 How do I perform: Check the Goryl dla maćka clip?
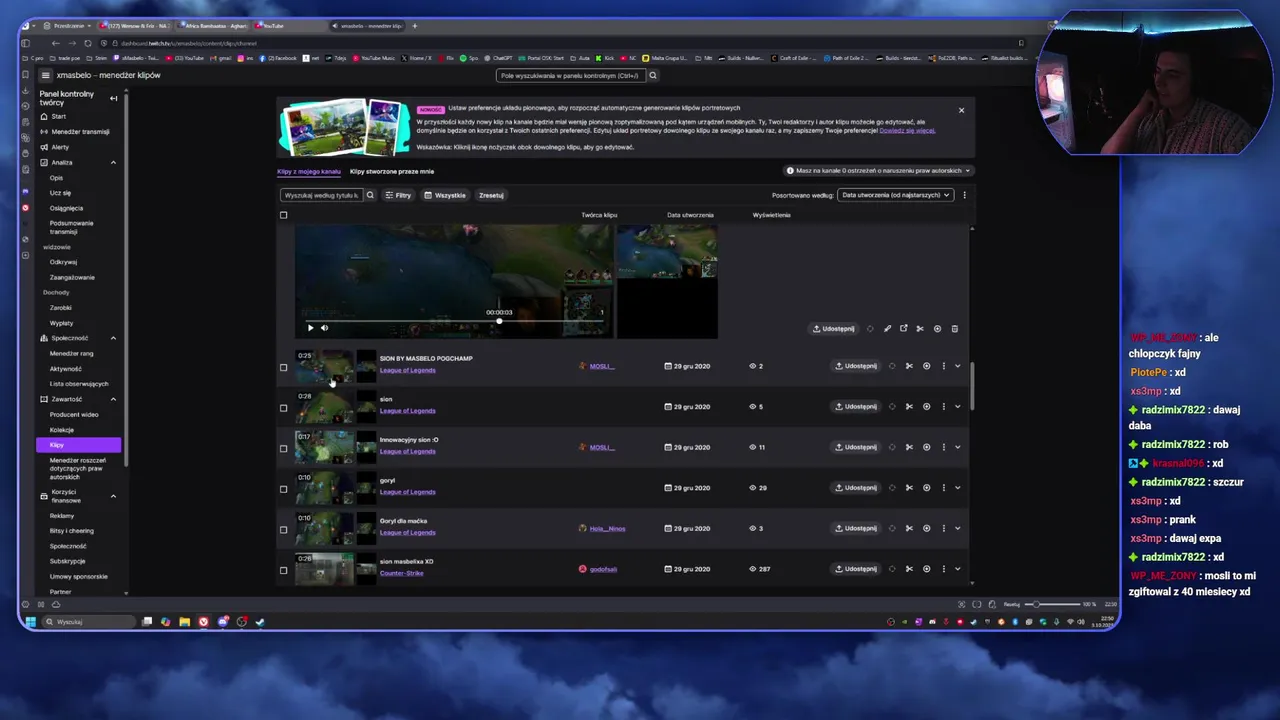[283, 530]
